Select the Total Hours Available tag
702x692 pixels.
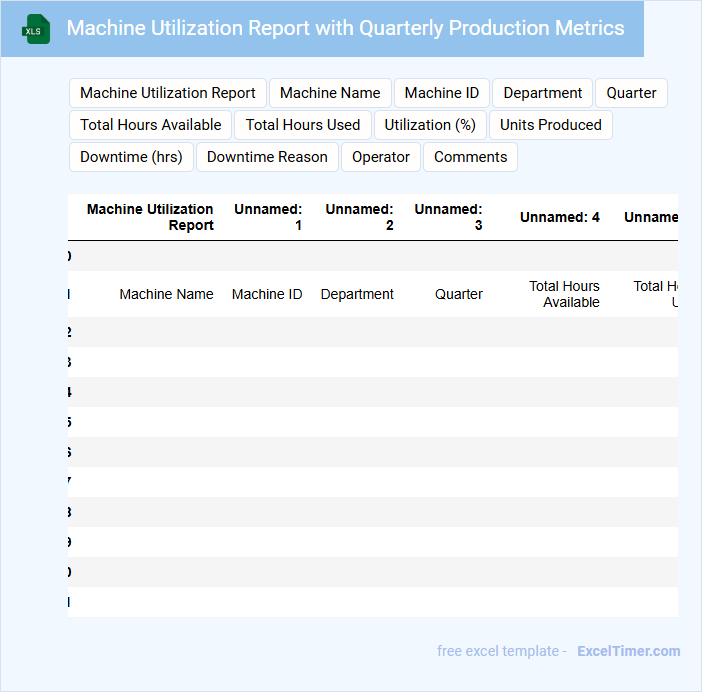click(x=151, y=125)
